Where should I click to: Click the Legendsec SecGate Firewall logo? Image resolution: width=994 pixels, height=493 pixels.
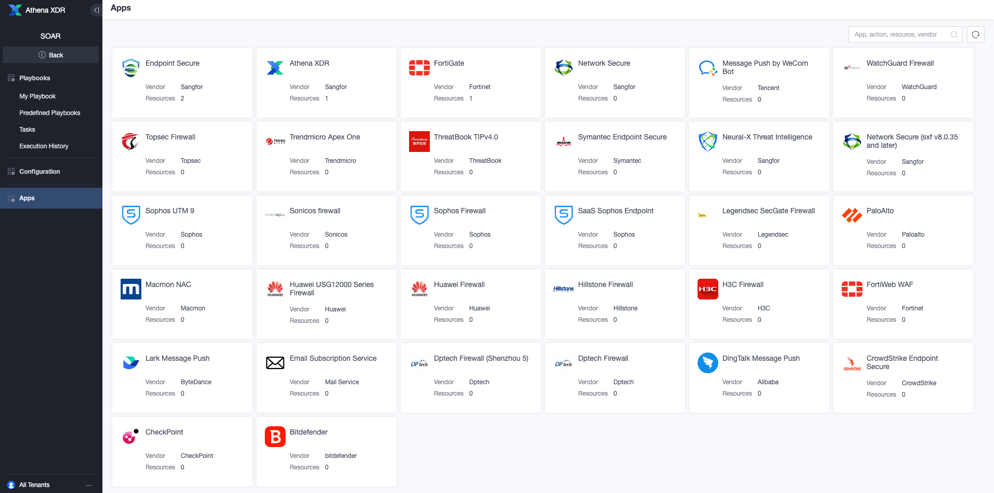click(702, 216)
